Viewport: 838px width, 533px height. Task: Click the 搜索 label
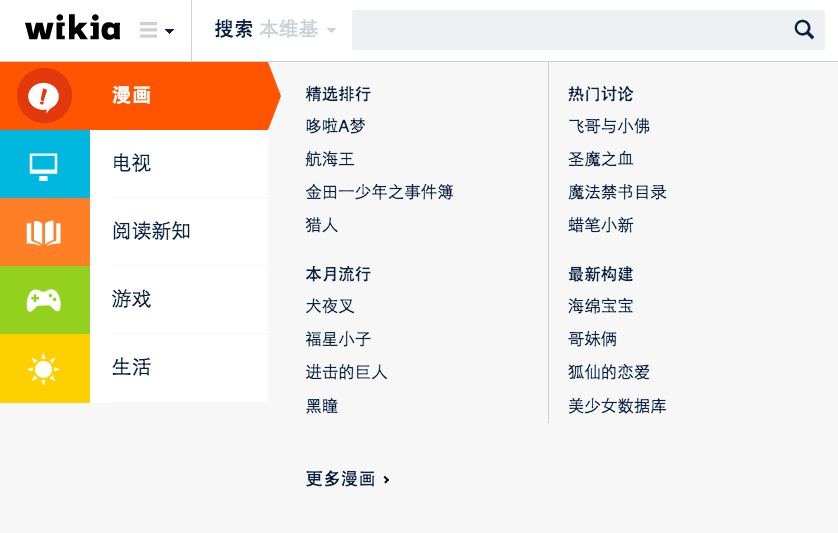coord(234,29)
